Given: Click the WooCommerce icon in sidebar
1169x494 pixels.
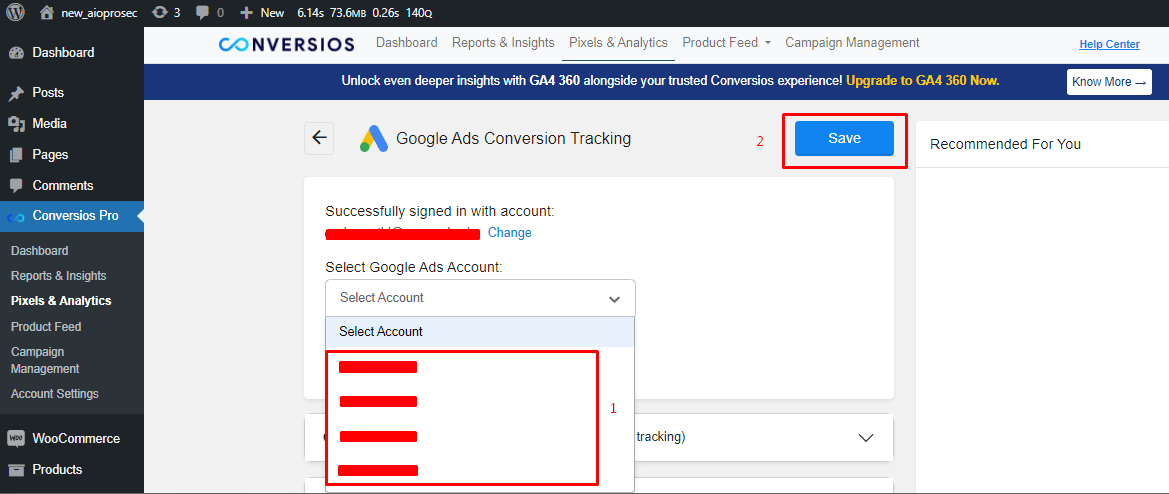Looking at the screenshot, I should (x=16, y=439).
